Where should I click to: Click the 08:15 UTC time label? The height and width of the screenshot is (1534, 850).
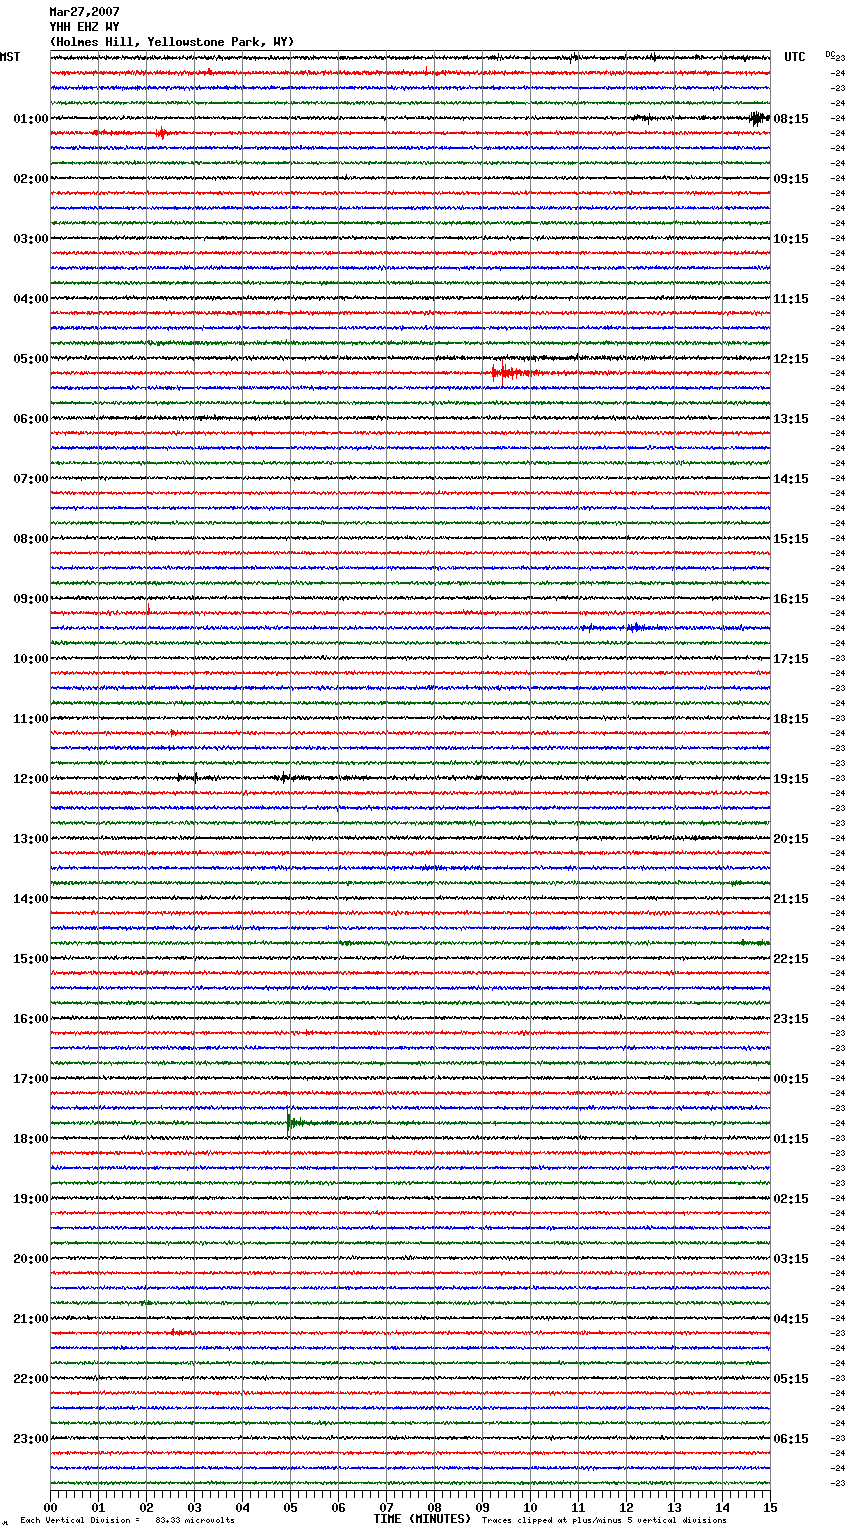tap(791, 119)
